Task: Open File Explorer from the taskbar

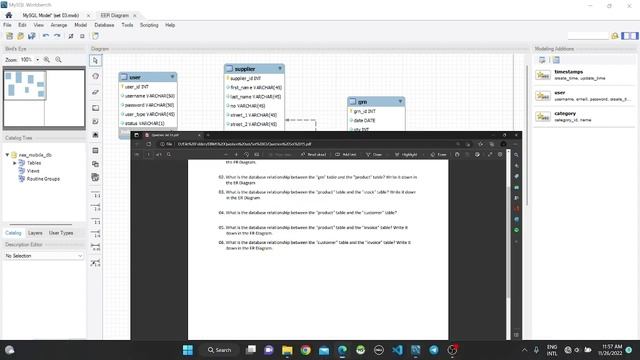Action: (287, 350)
